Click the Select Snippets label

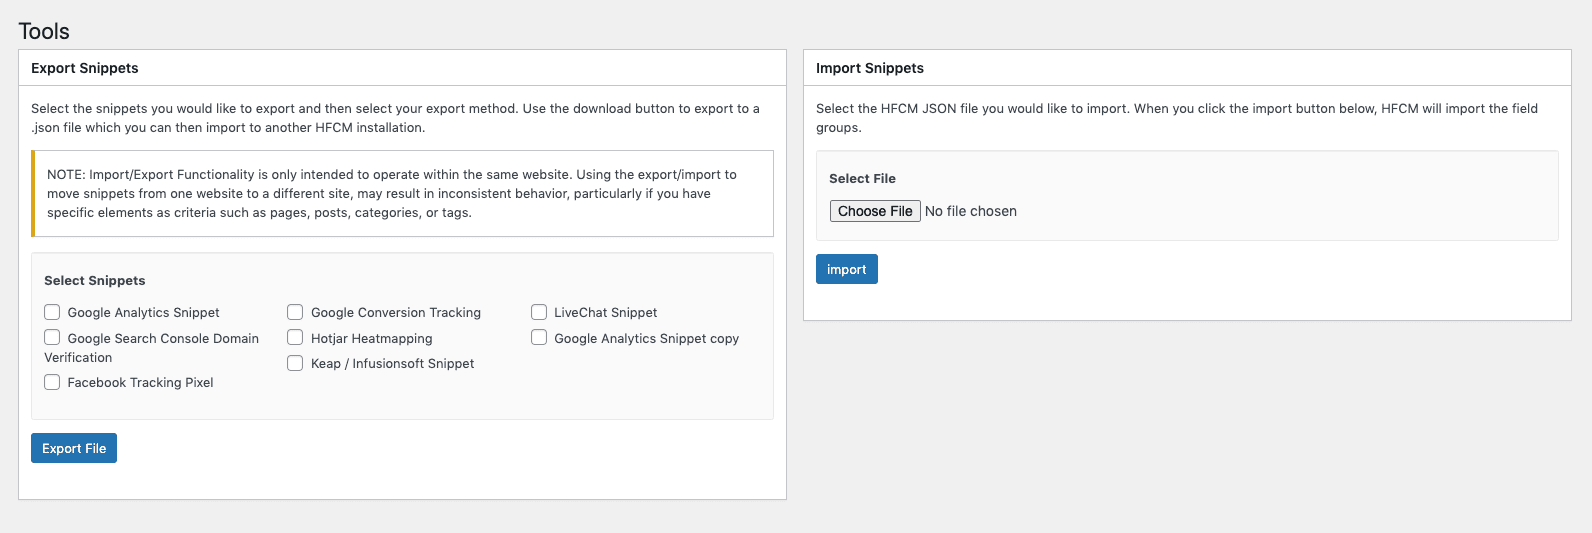click(95, 281)
